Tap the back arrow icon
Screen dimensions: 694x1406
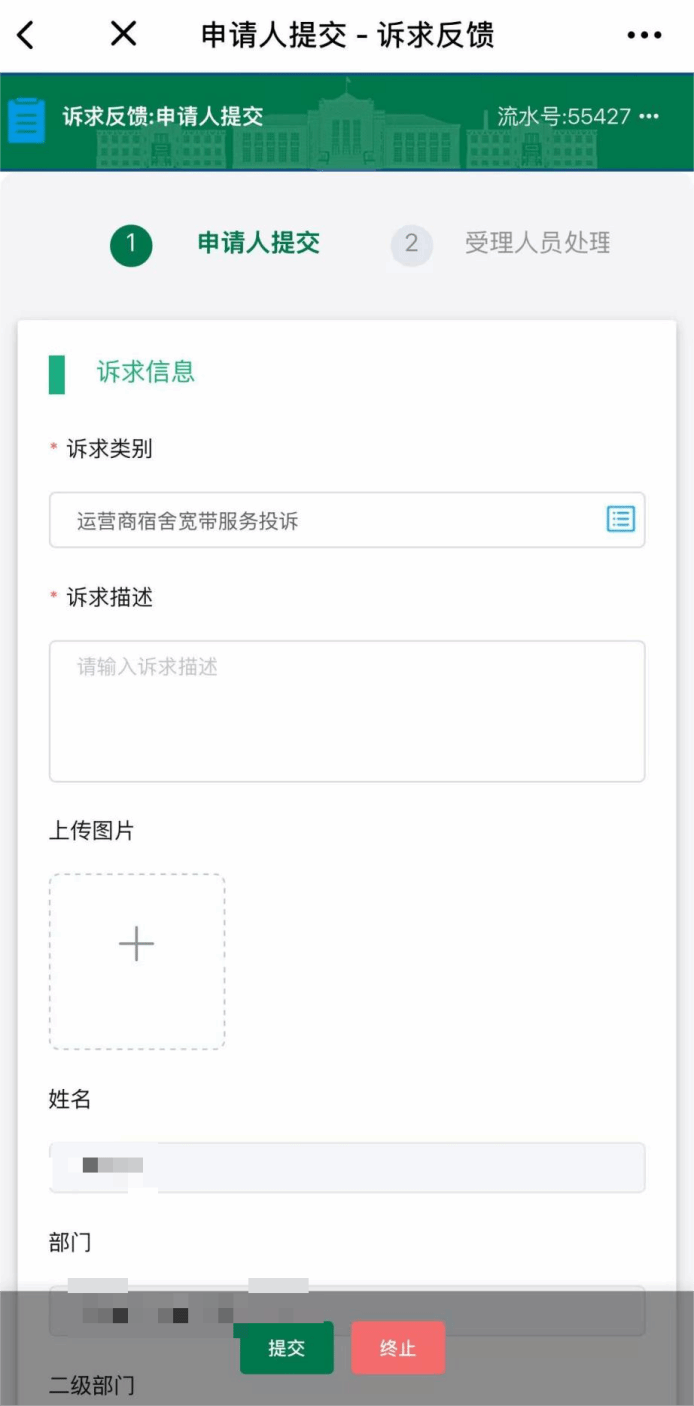[x=26, y=35]
